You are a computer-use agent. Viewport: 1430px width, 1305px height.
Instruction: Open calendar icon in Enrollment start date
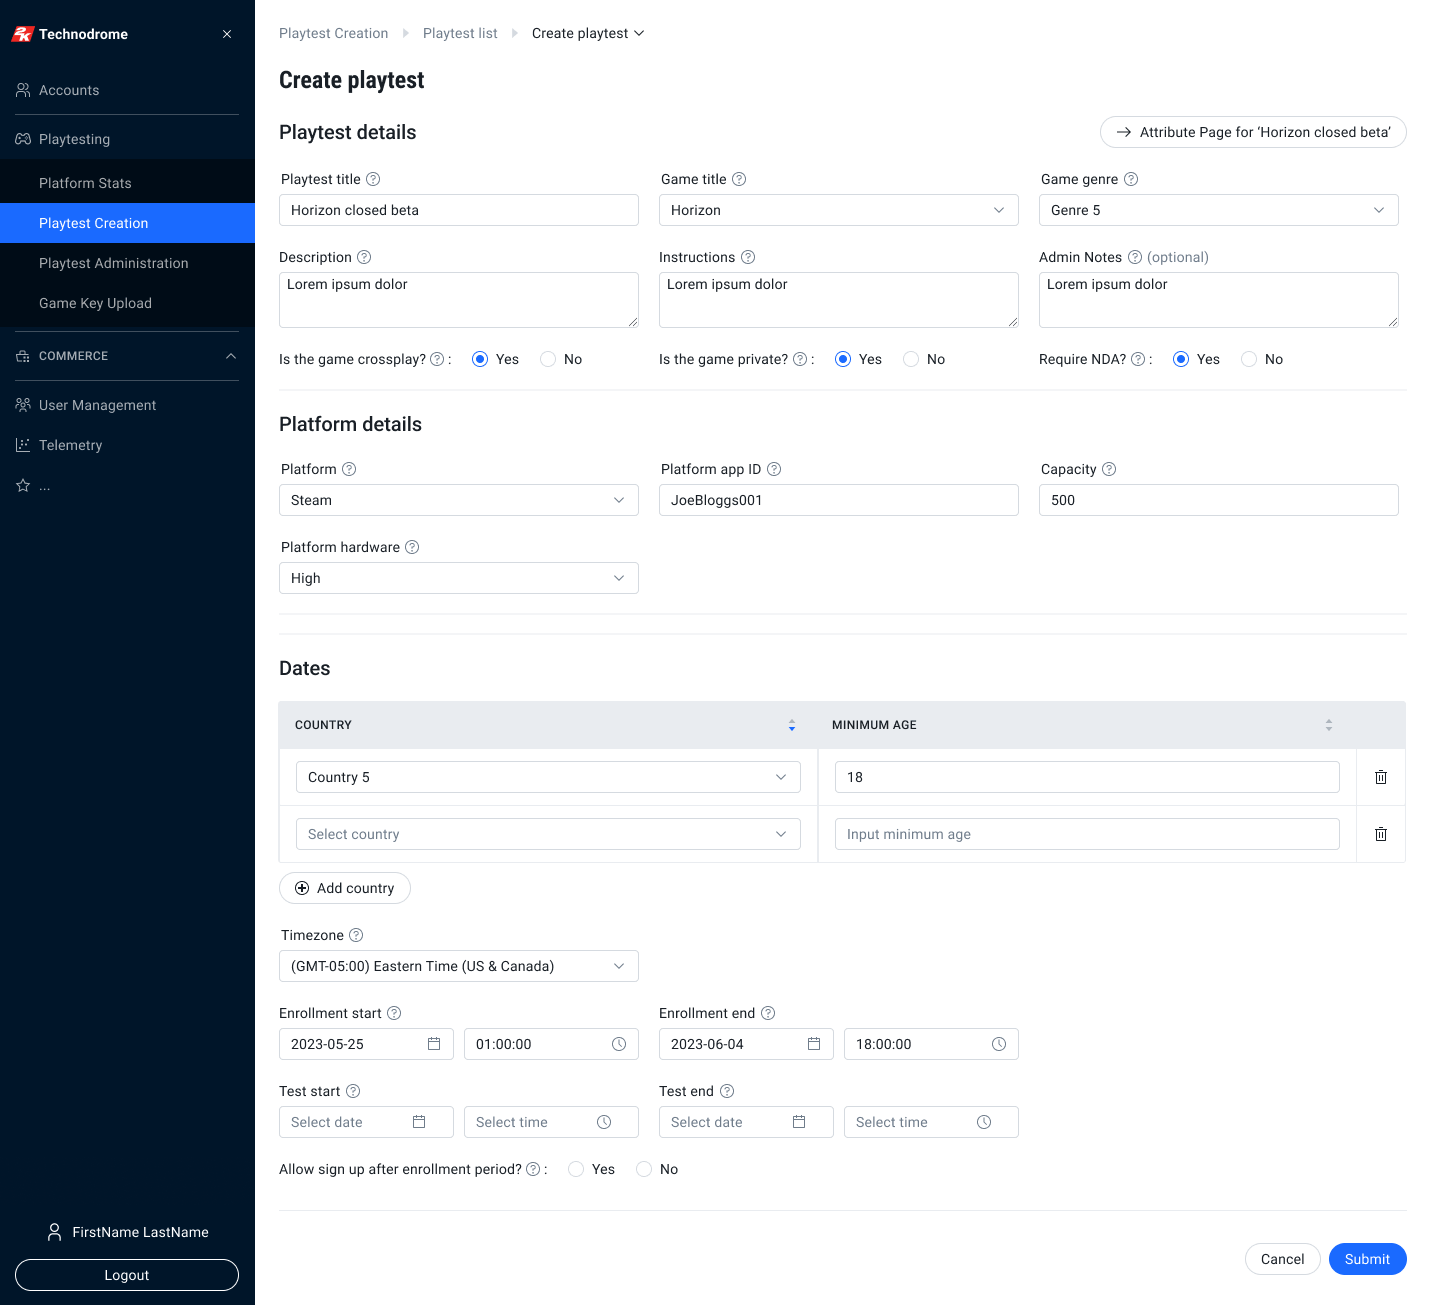(x=434, y=1044)
